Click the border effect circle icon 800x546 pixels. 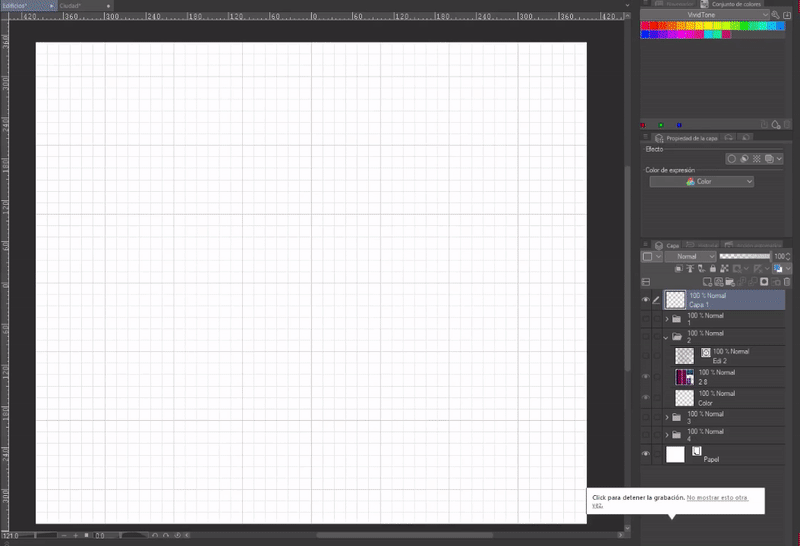(x=732, y=159)
